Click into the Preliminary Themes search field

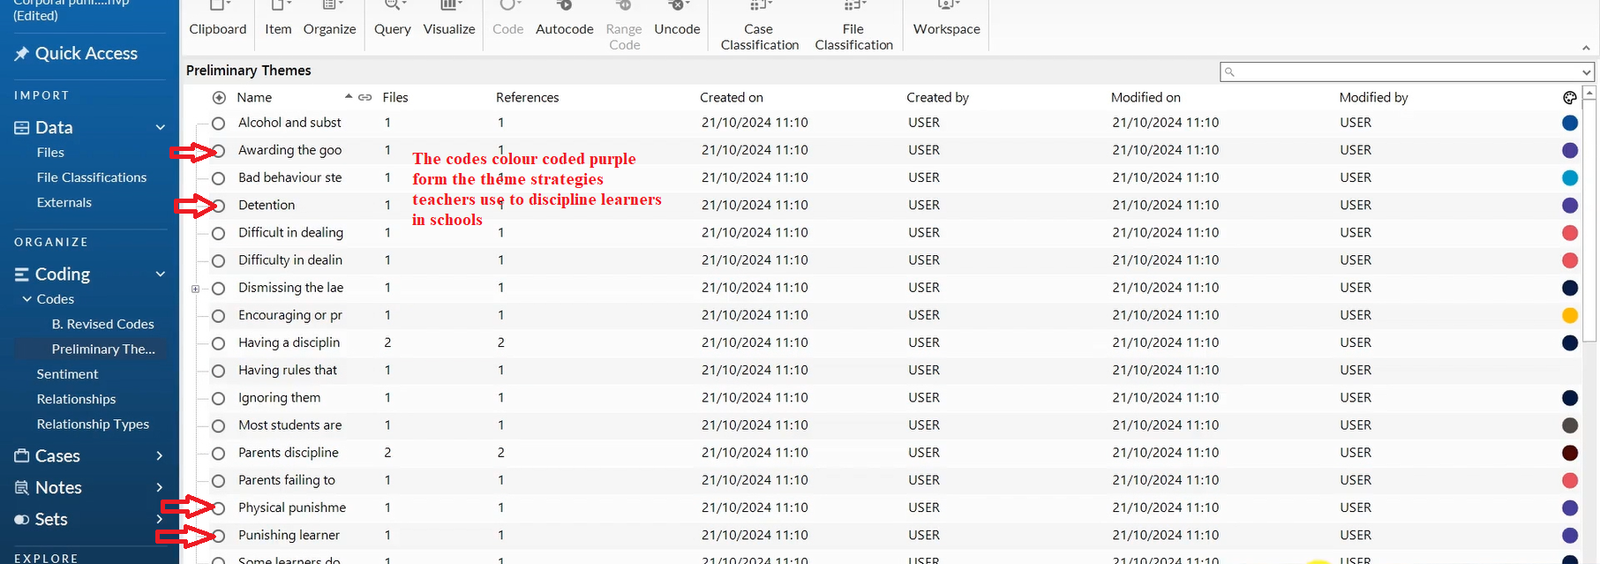tap(1400, 72)
